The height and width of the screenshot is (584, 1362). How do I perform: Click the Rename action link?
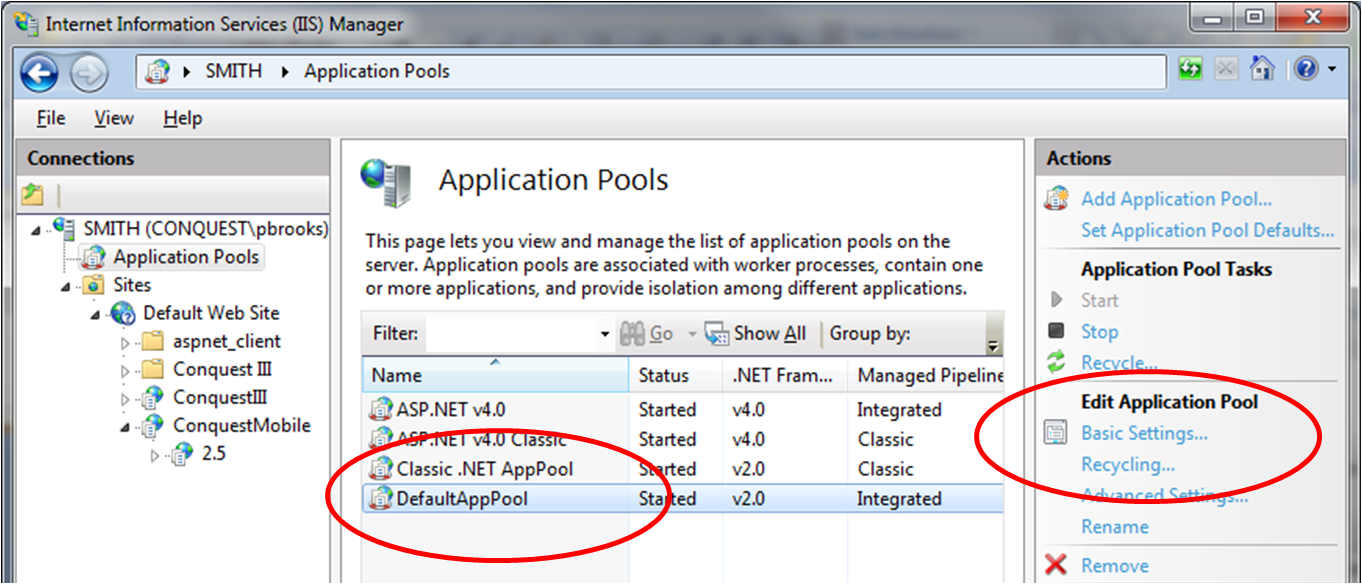point(1114,526)
